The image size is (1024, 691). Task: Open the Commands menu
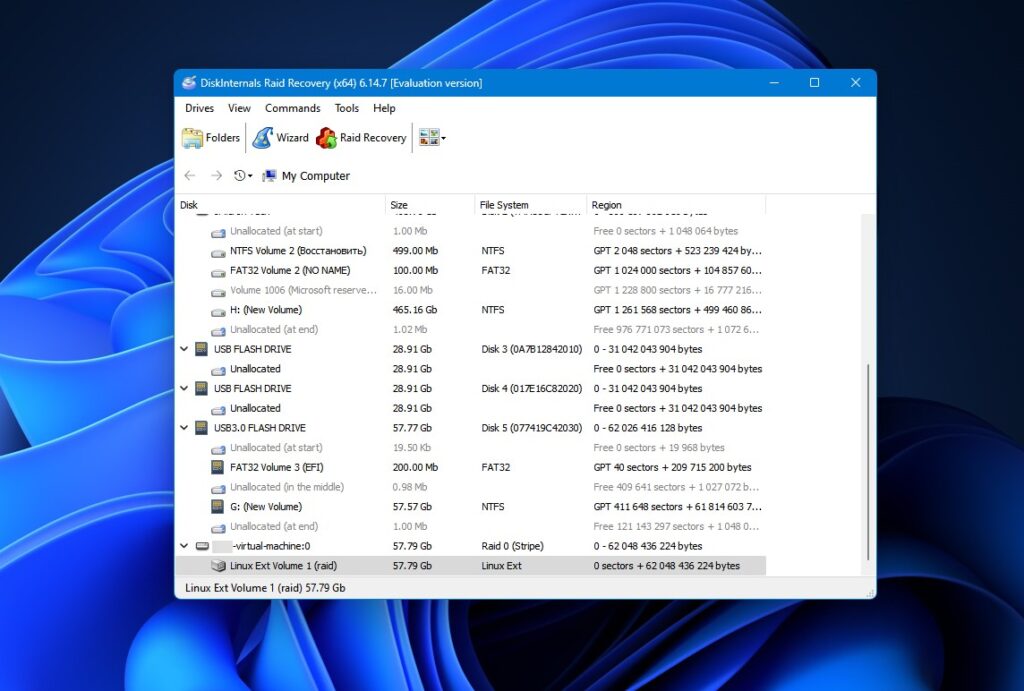(292, 108)
